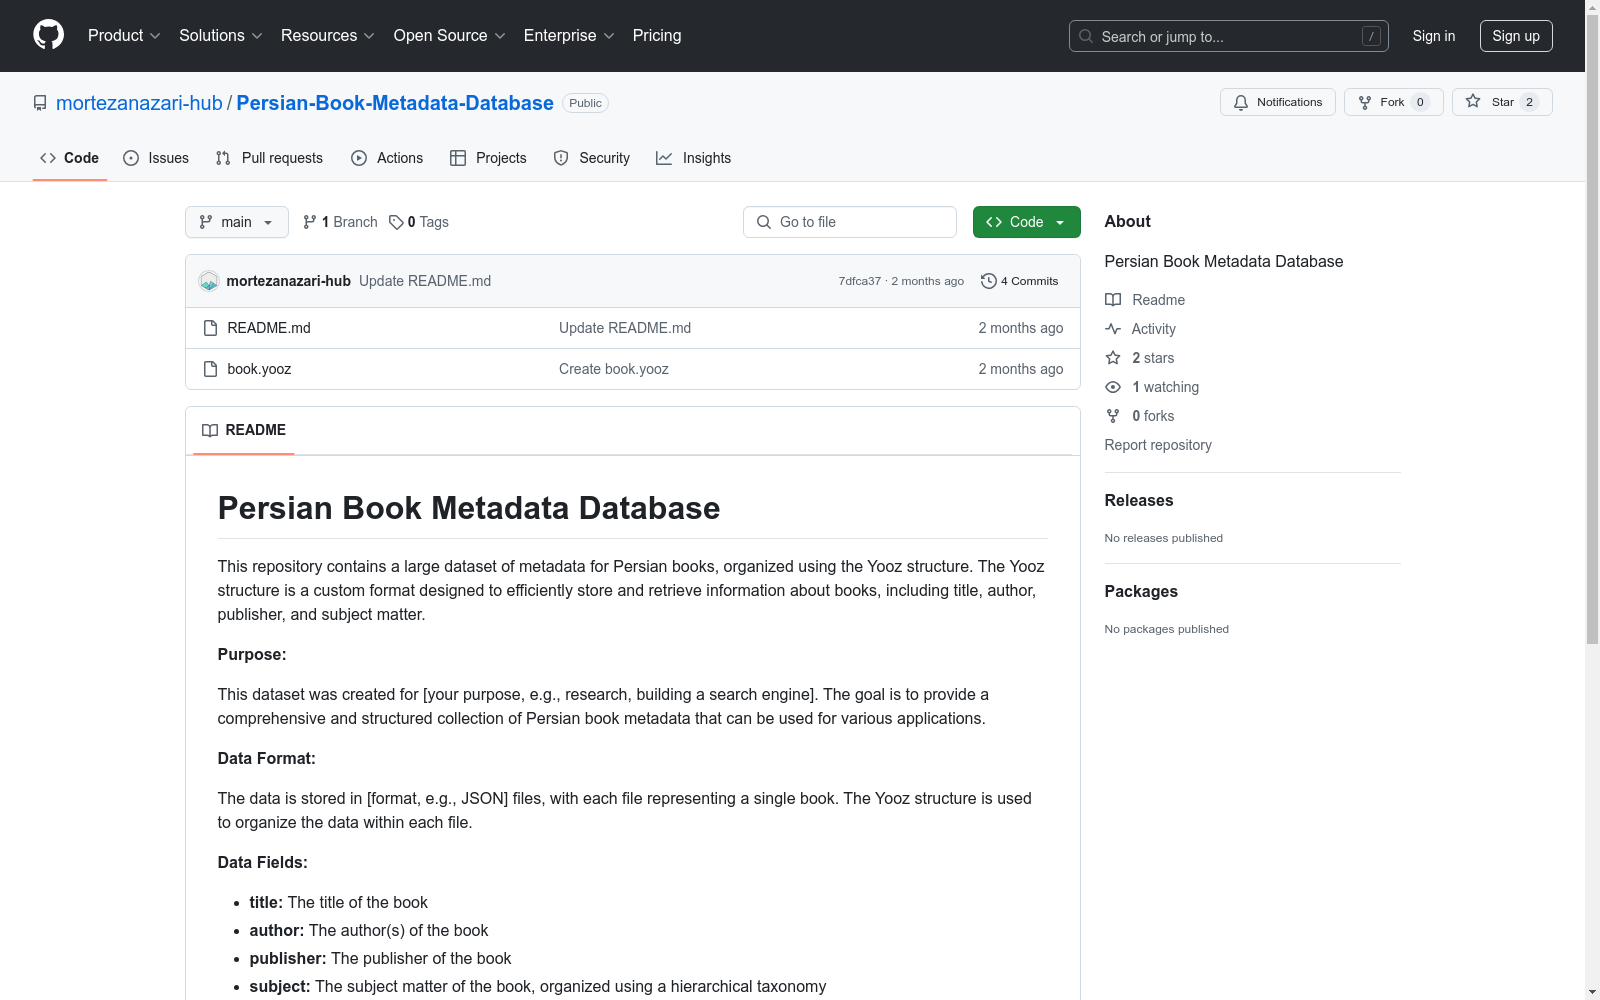Click the book icon beside Readme in About
The image size is (1600, 1000).
click(1113, 300)
